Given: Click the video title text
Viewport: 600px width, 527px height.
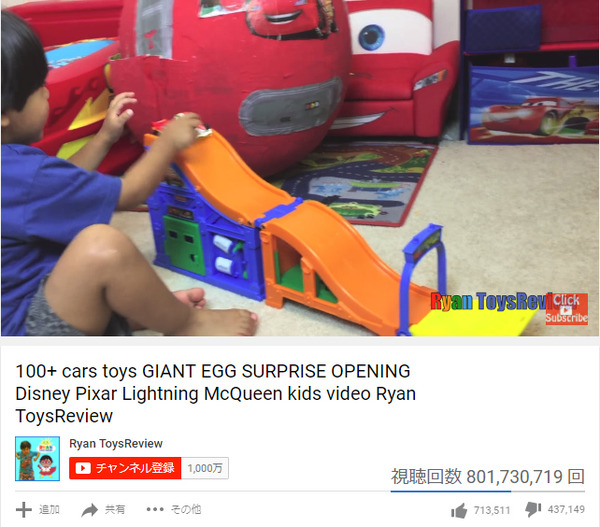Looking at the screenshot, I should pos(215,393).
